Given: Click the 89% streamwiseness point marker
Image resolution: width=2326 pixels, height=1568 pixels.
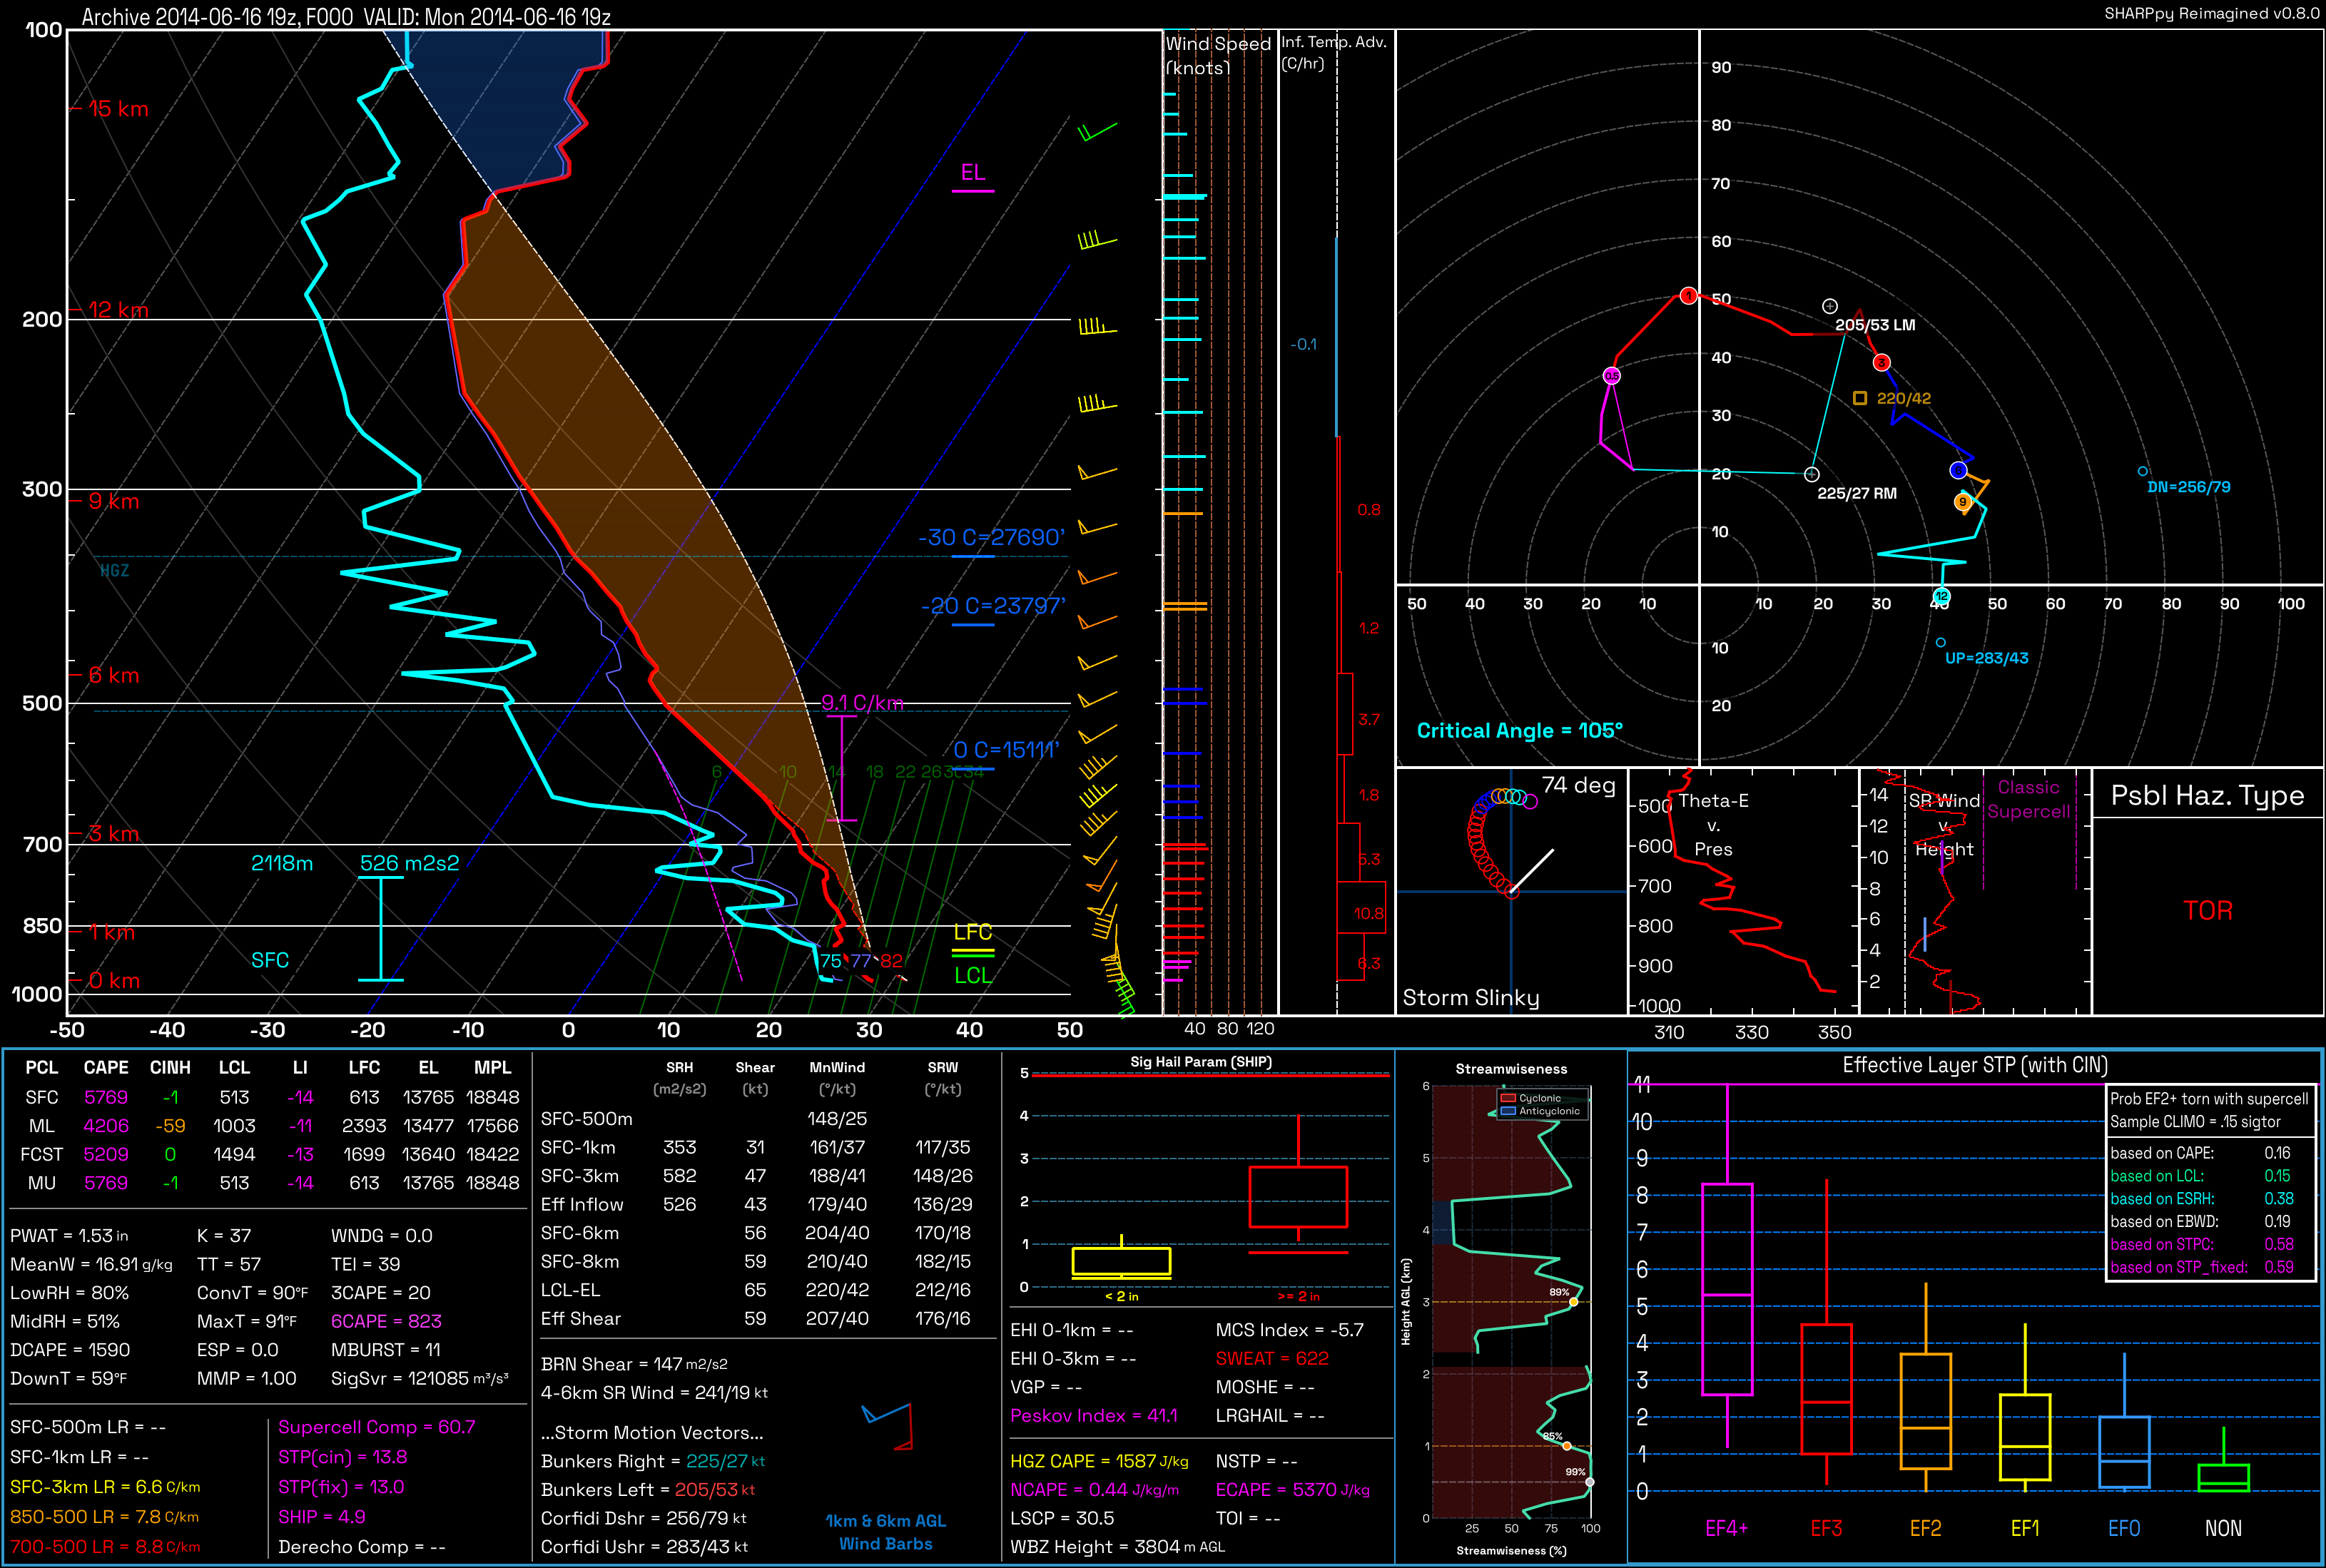Looking at the screenshot, I should [1573, 1302].
